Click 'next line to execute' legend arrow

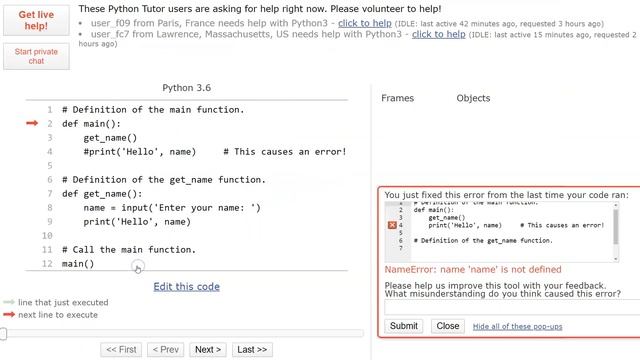click(9, 315)
